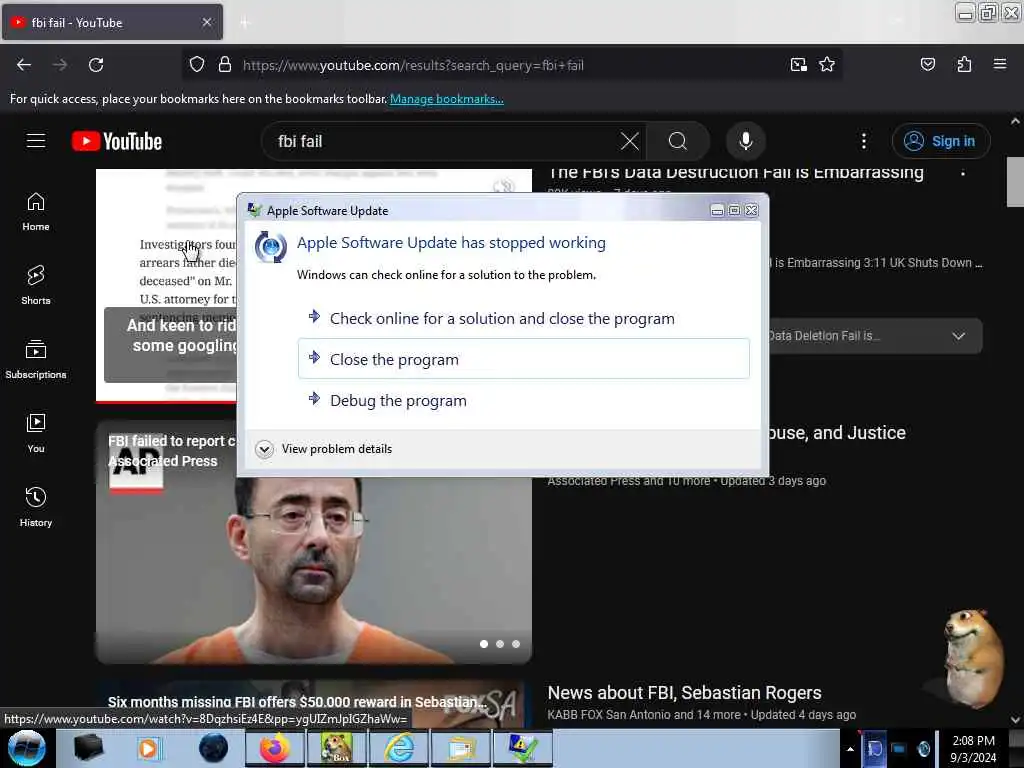Select the 'fbi fail - YouTube' tab
The height and width of the screenshot is (768, 1024).
pyautogui.click(x=112, y=22)
